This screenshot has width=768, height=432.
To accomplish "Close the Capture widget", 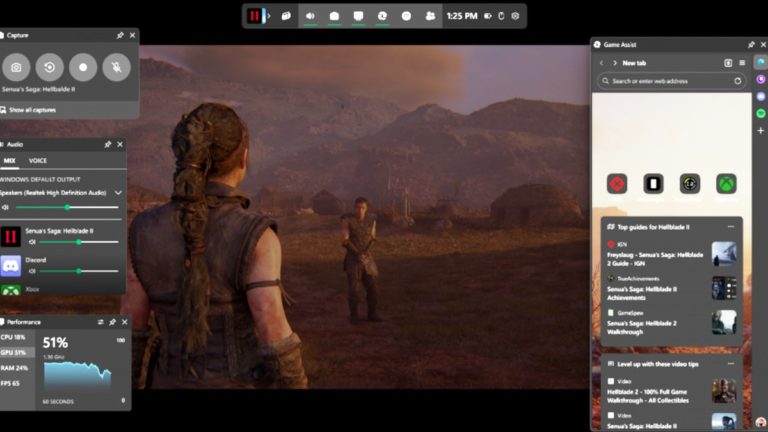I will click(132, 35).
